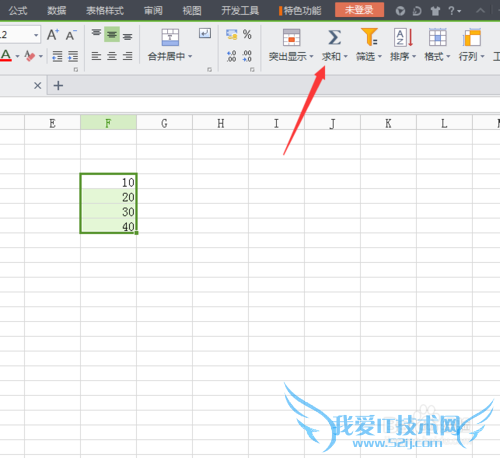Select the cell containing 20
500x458 pixels.
click(x=108, y=196)
